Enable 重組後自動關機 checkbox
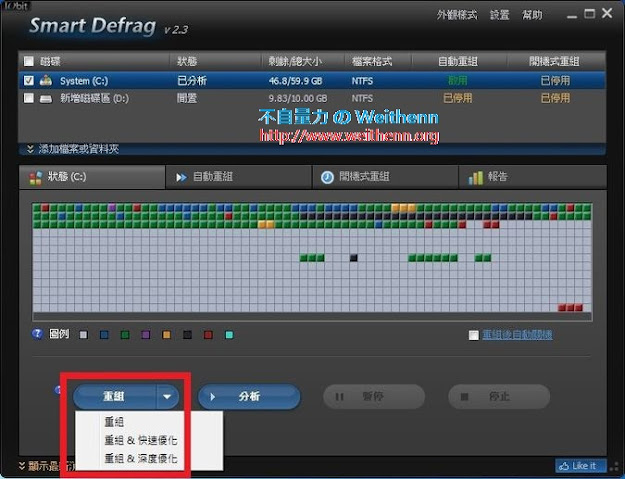Viewport: 625px width, 479px height. pos(474,335)
